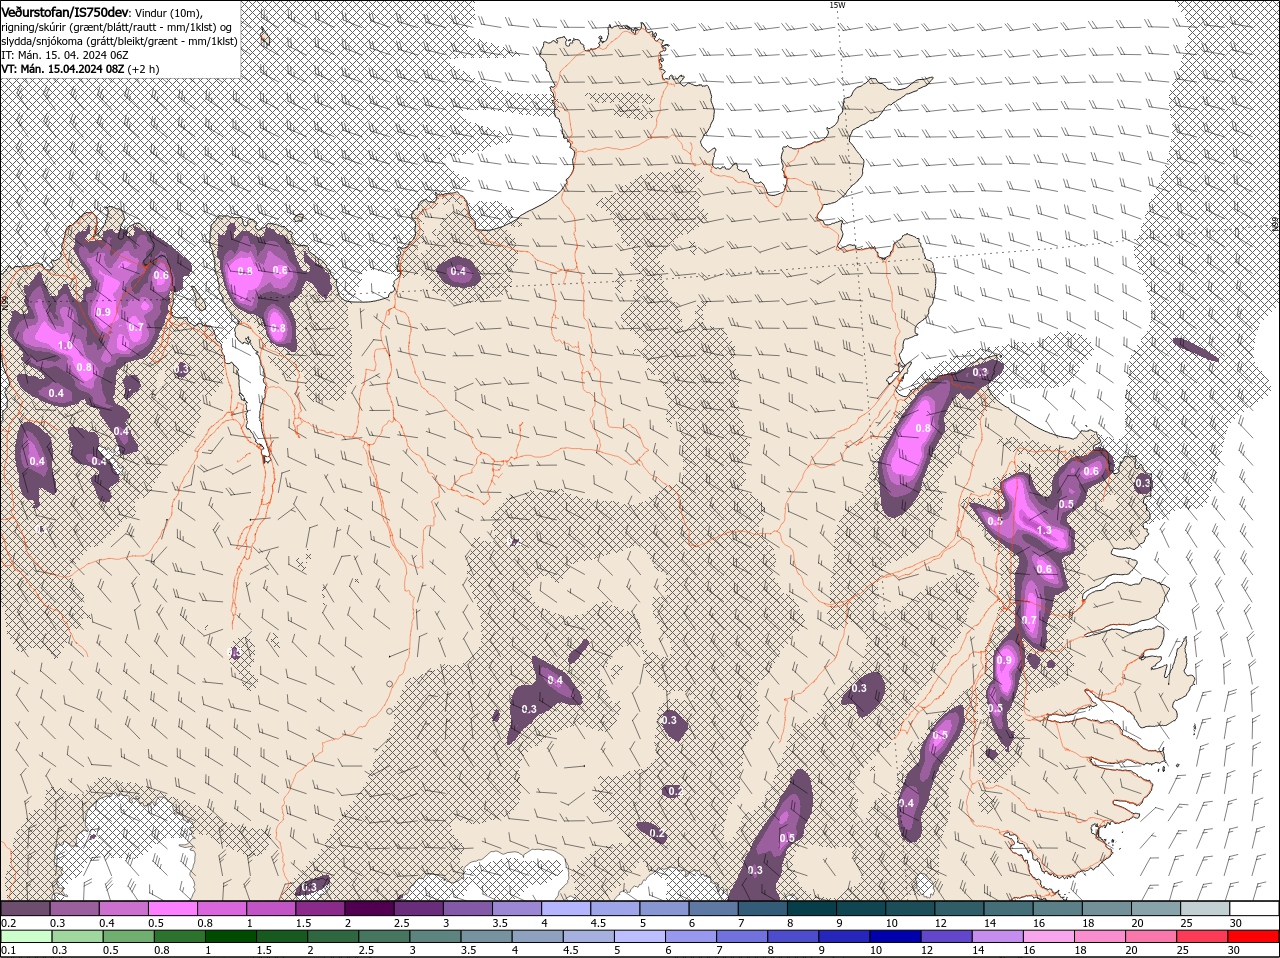Click the '15W' longitude label at top

click(x=836, y=5)
